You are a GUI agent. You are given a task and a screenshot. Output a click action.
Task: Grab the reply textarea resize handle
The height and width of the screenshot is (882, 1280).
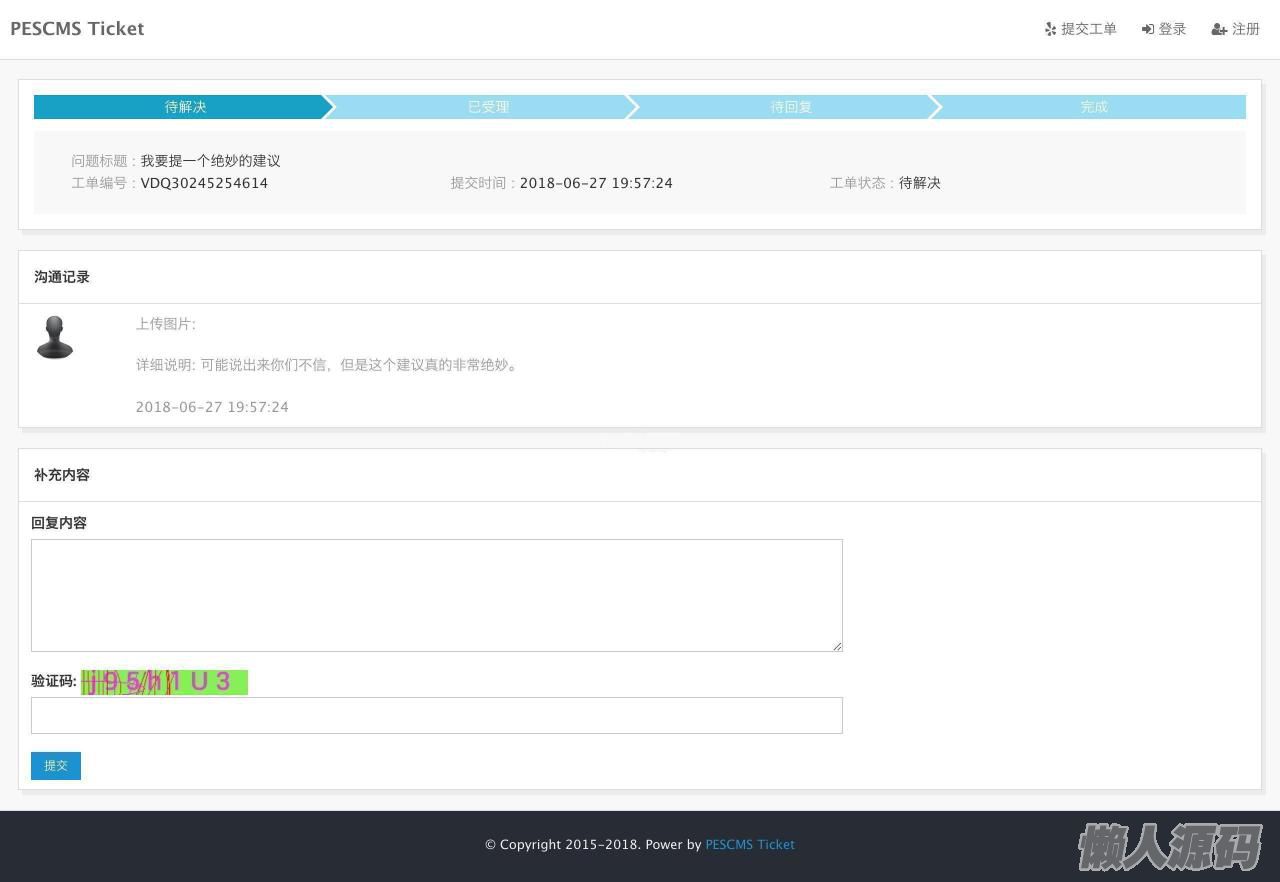pyautogui.click(x=837, y=646)
